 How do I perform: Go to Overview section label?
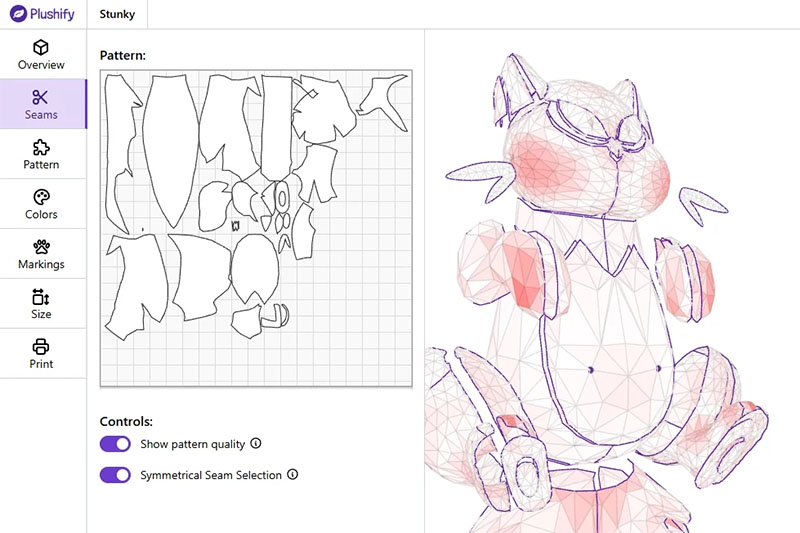point(41,65)
